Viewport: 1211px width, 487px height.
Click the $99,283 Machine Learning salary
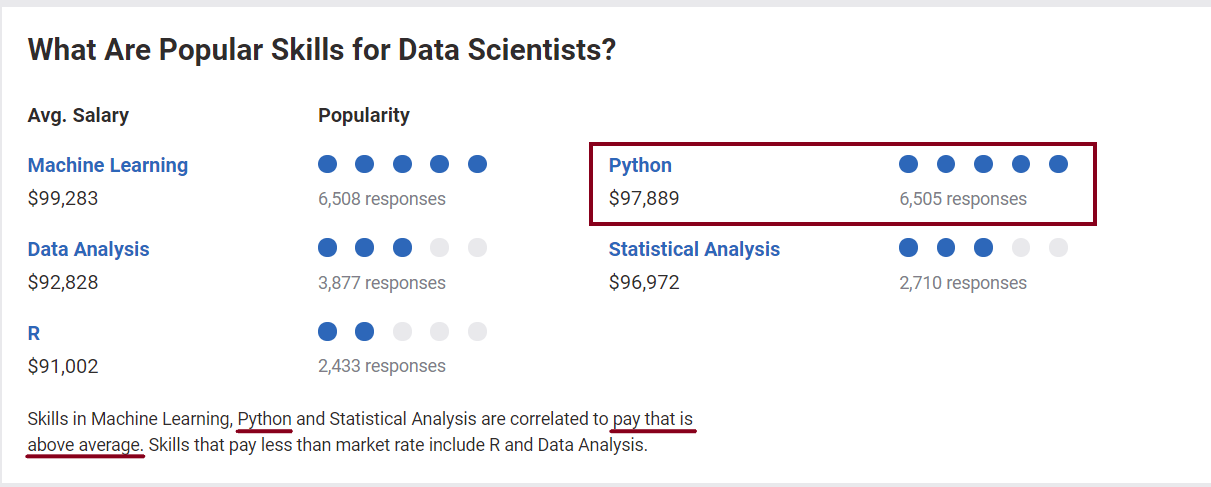63,199
